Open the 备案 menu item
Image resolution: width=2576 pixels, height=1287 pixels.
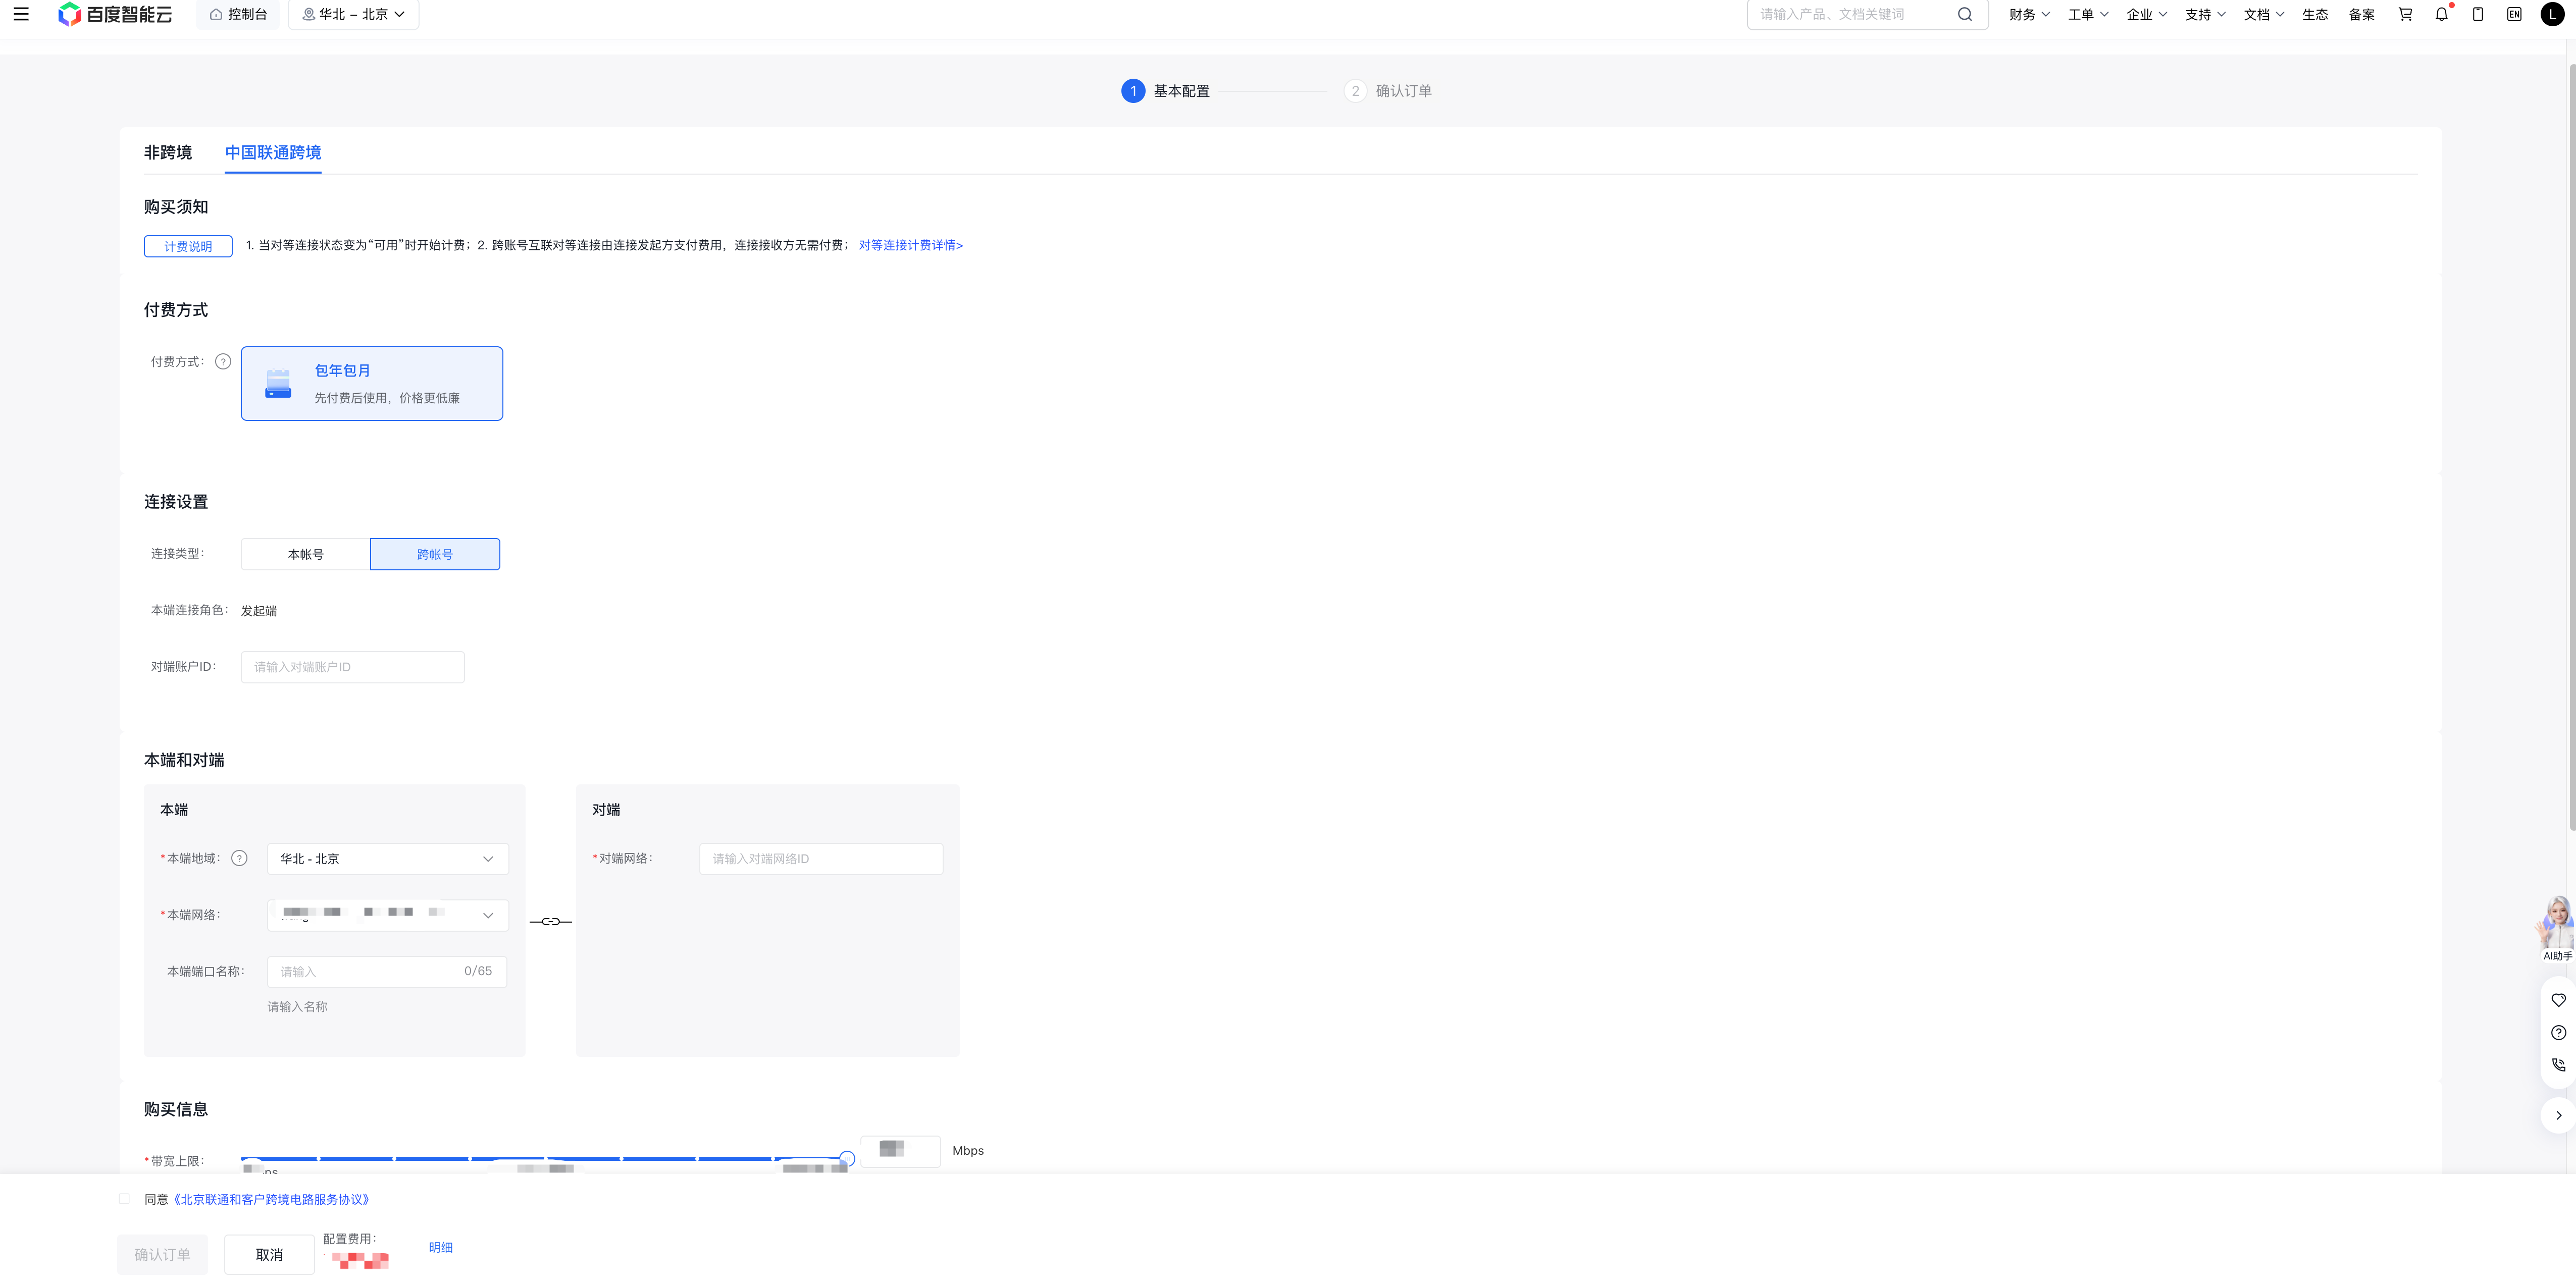pos(2362,14)
